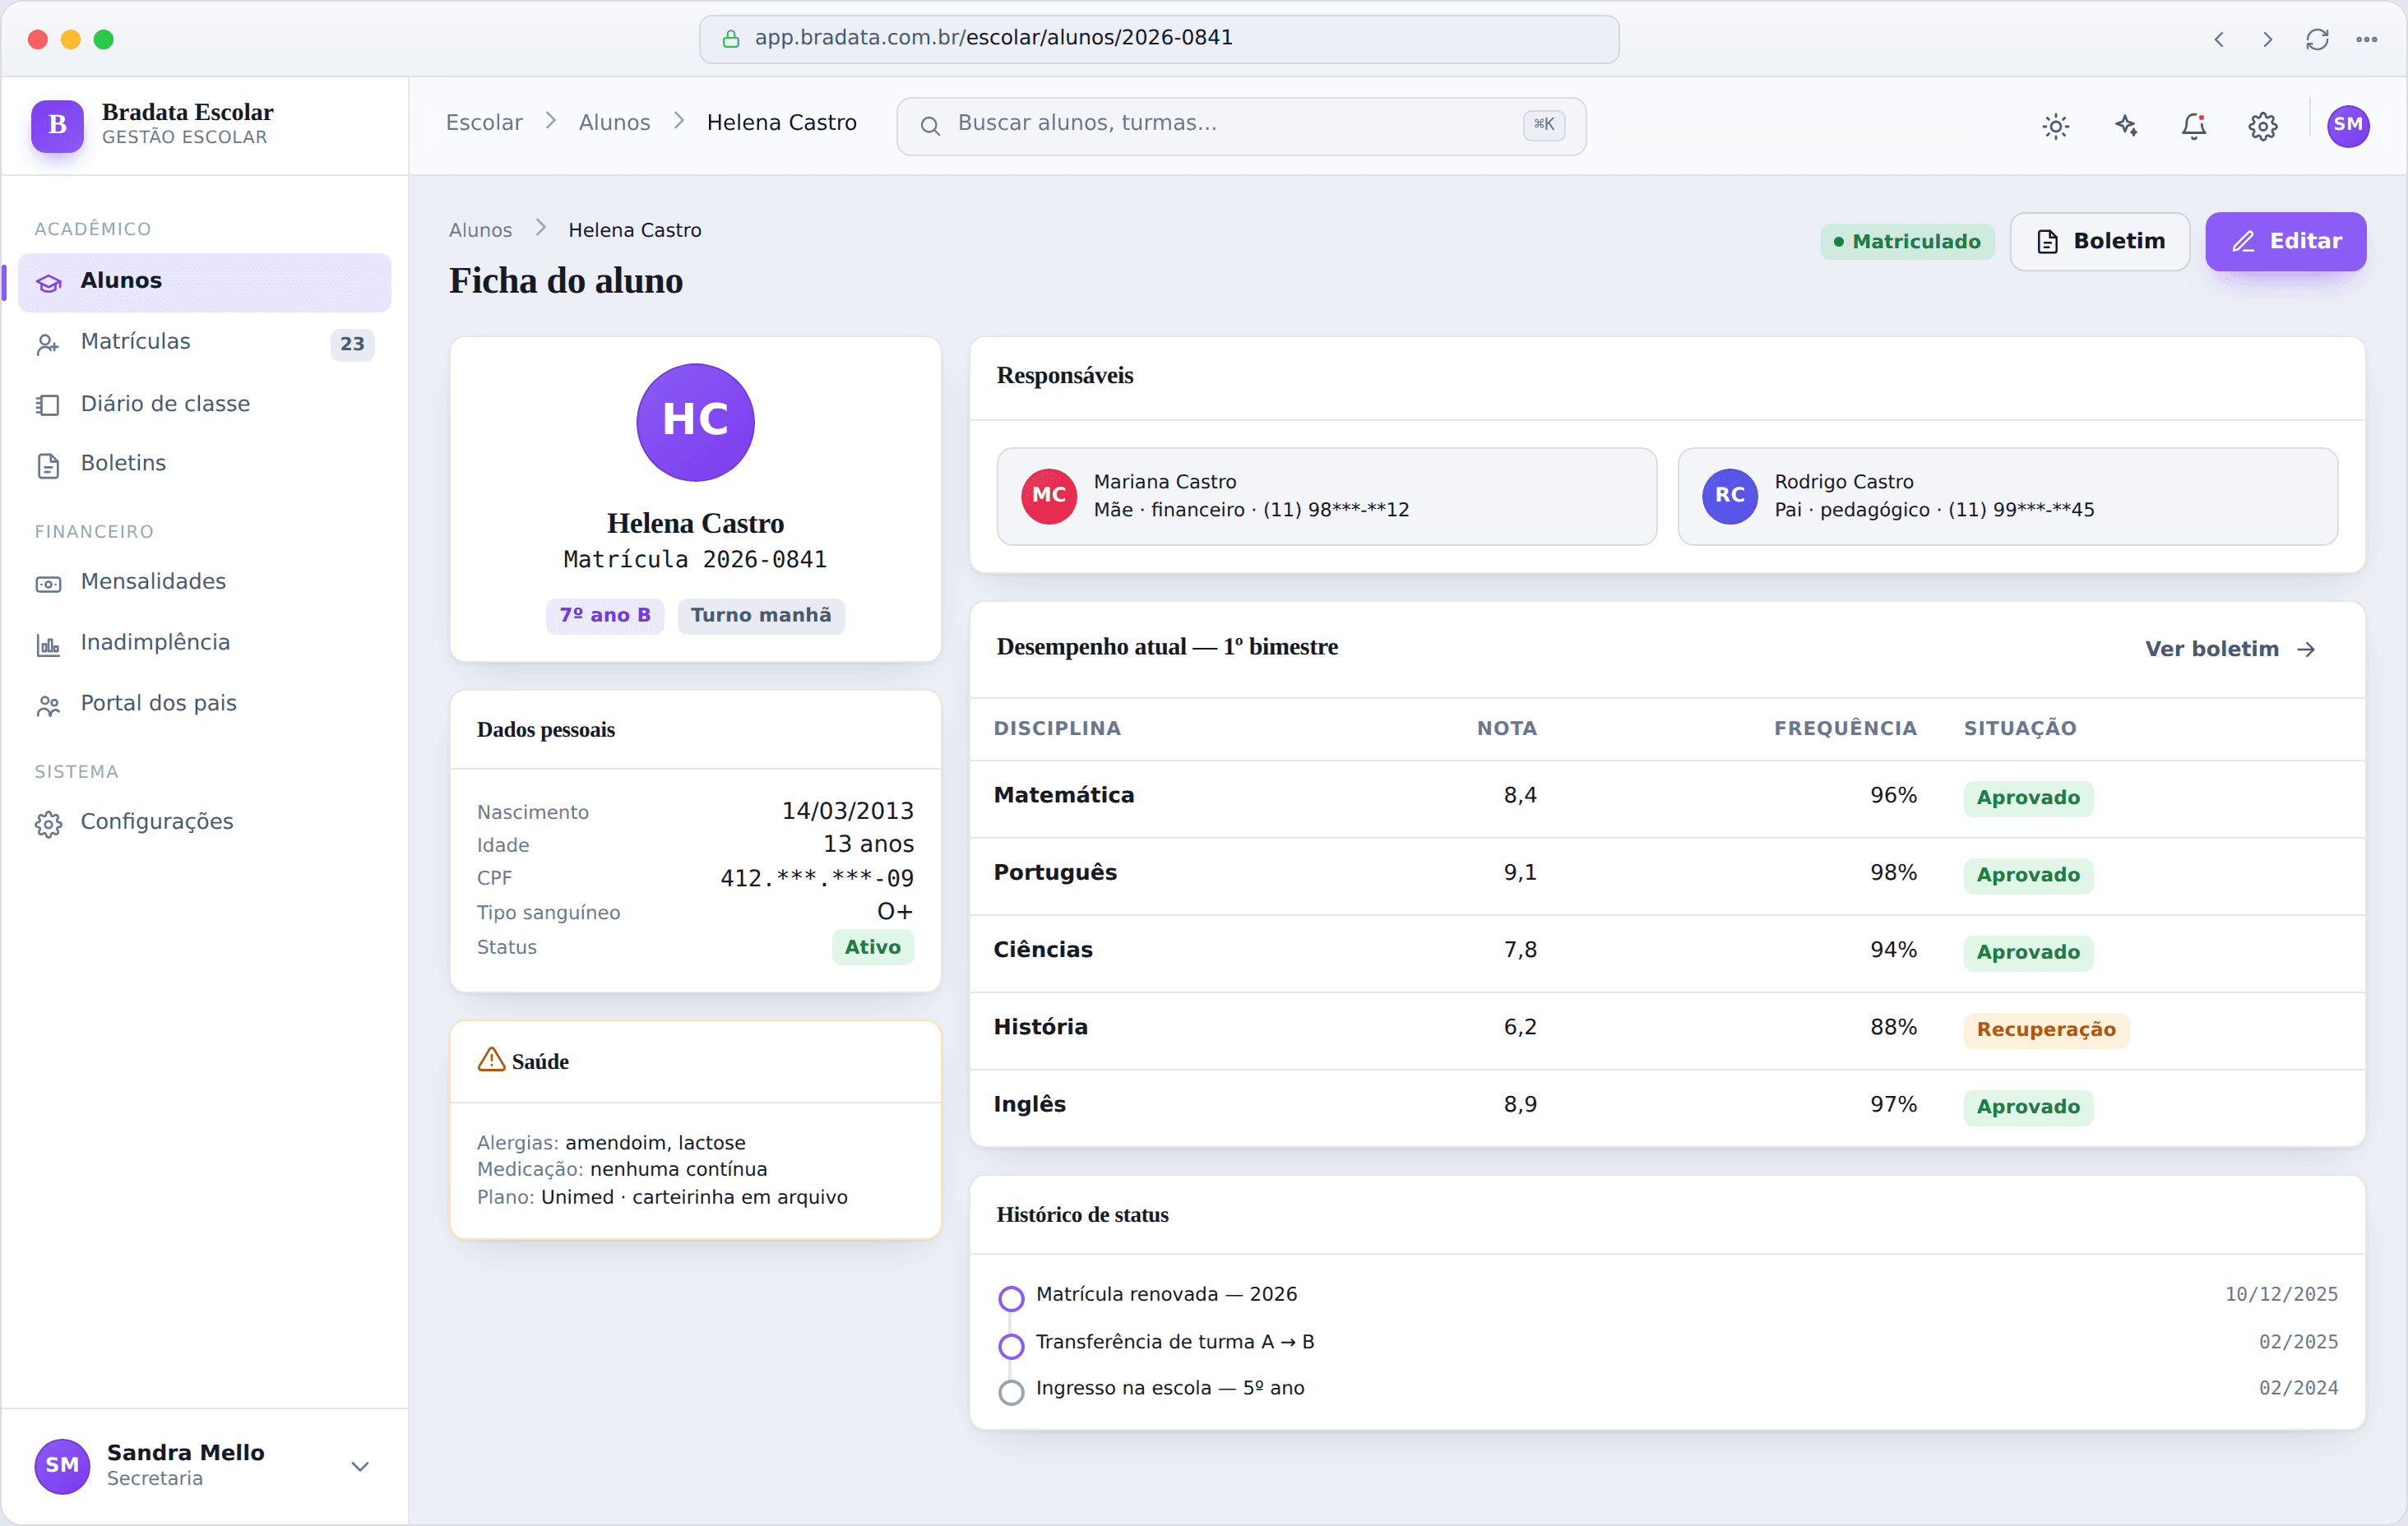Open Rodrigo Castro responsável card
This screenshot has width=2408, height=1526.
tap(2007, 496)
